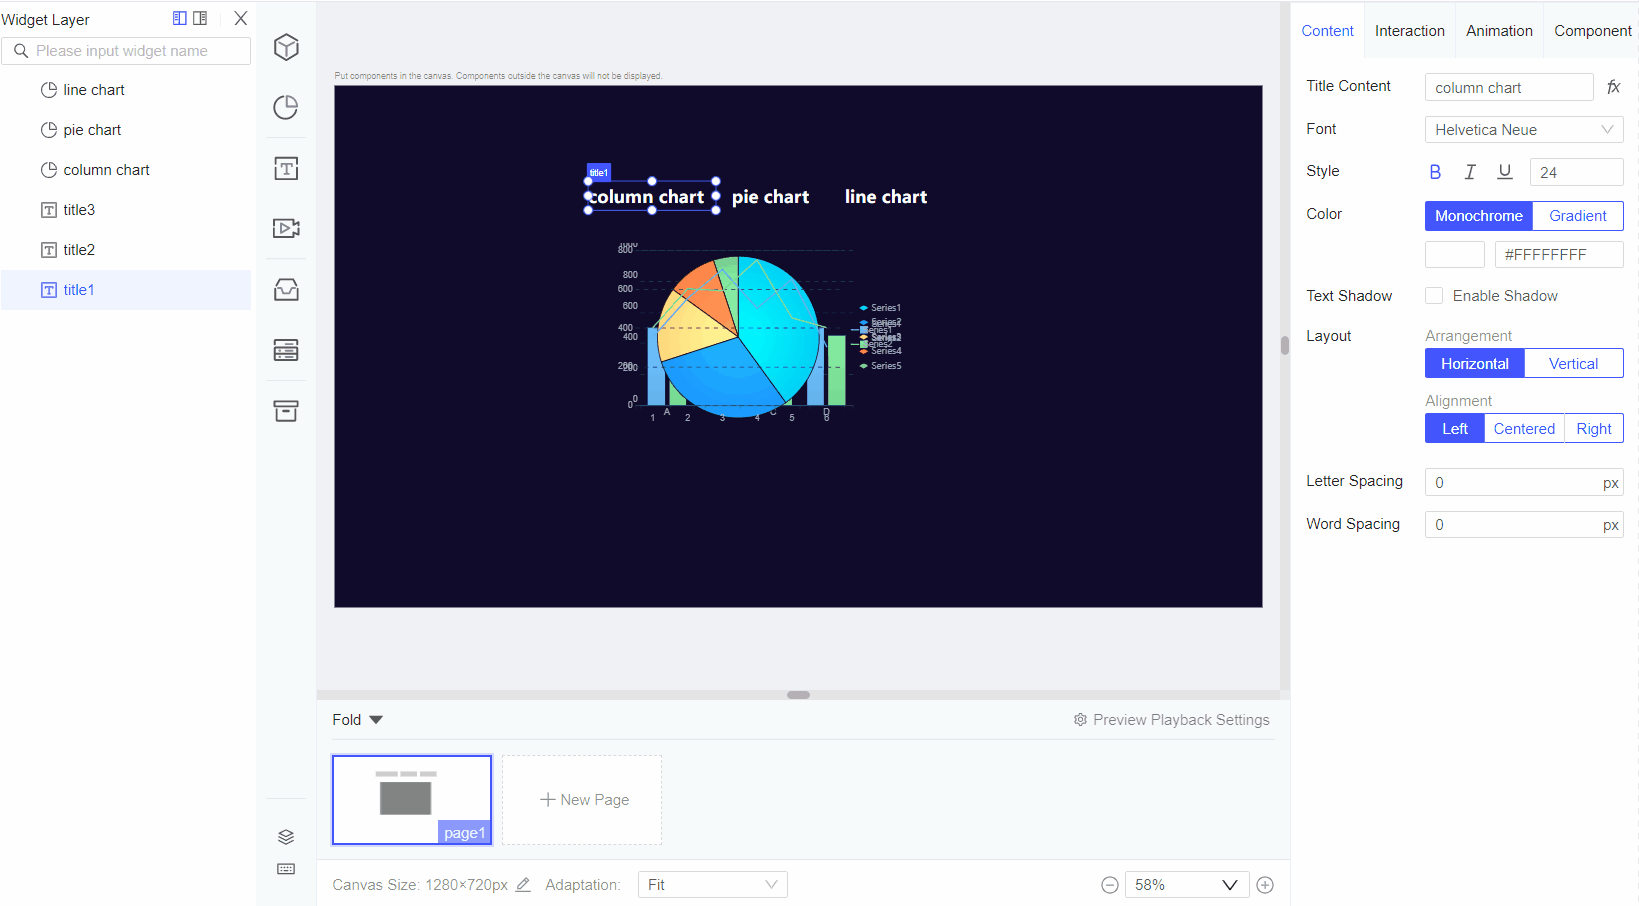
Task: Open the zoom percentage dropdown
Action: tap(1187, 885)
